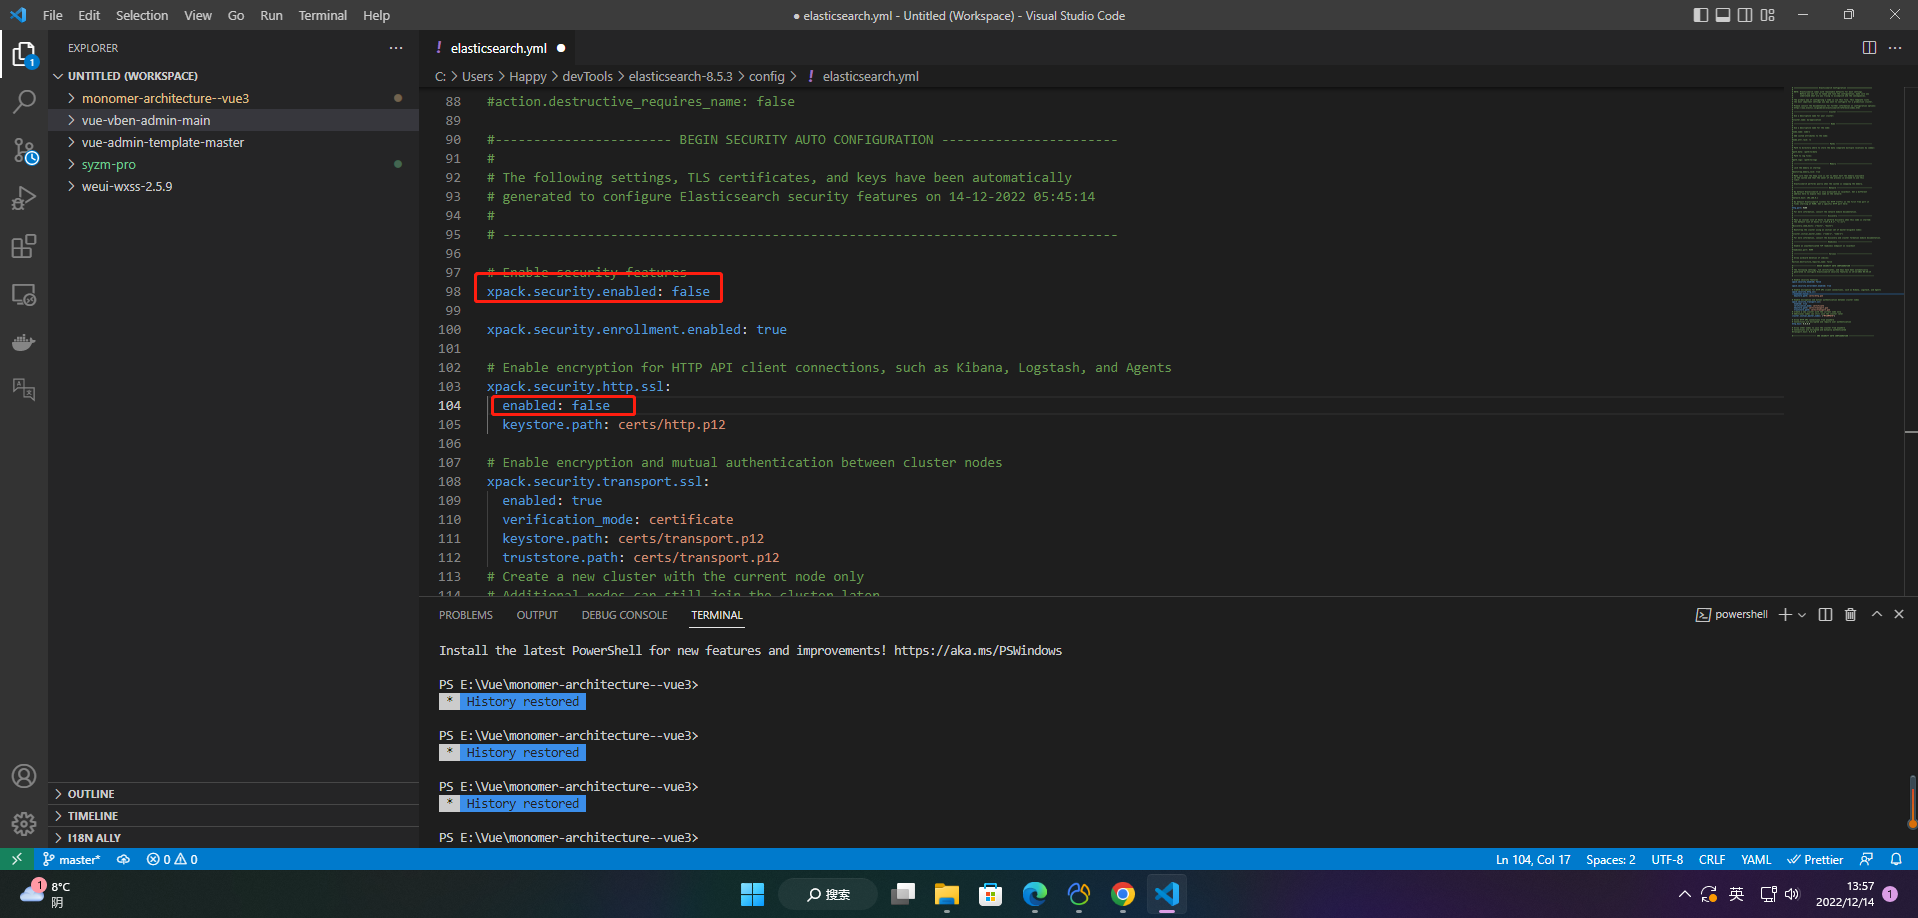The height and width of the screenshot is (918, 1918).
Task: Change the CRLF line ending setting
Action: click(x=1712, y=859)
